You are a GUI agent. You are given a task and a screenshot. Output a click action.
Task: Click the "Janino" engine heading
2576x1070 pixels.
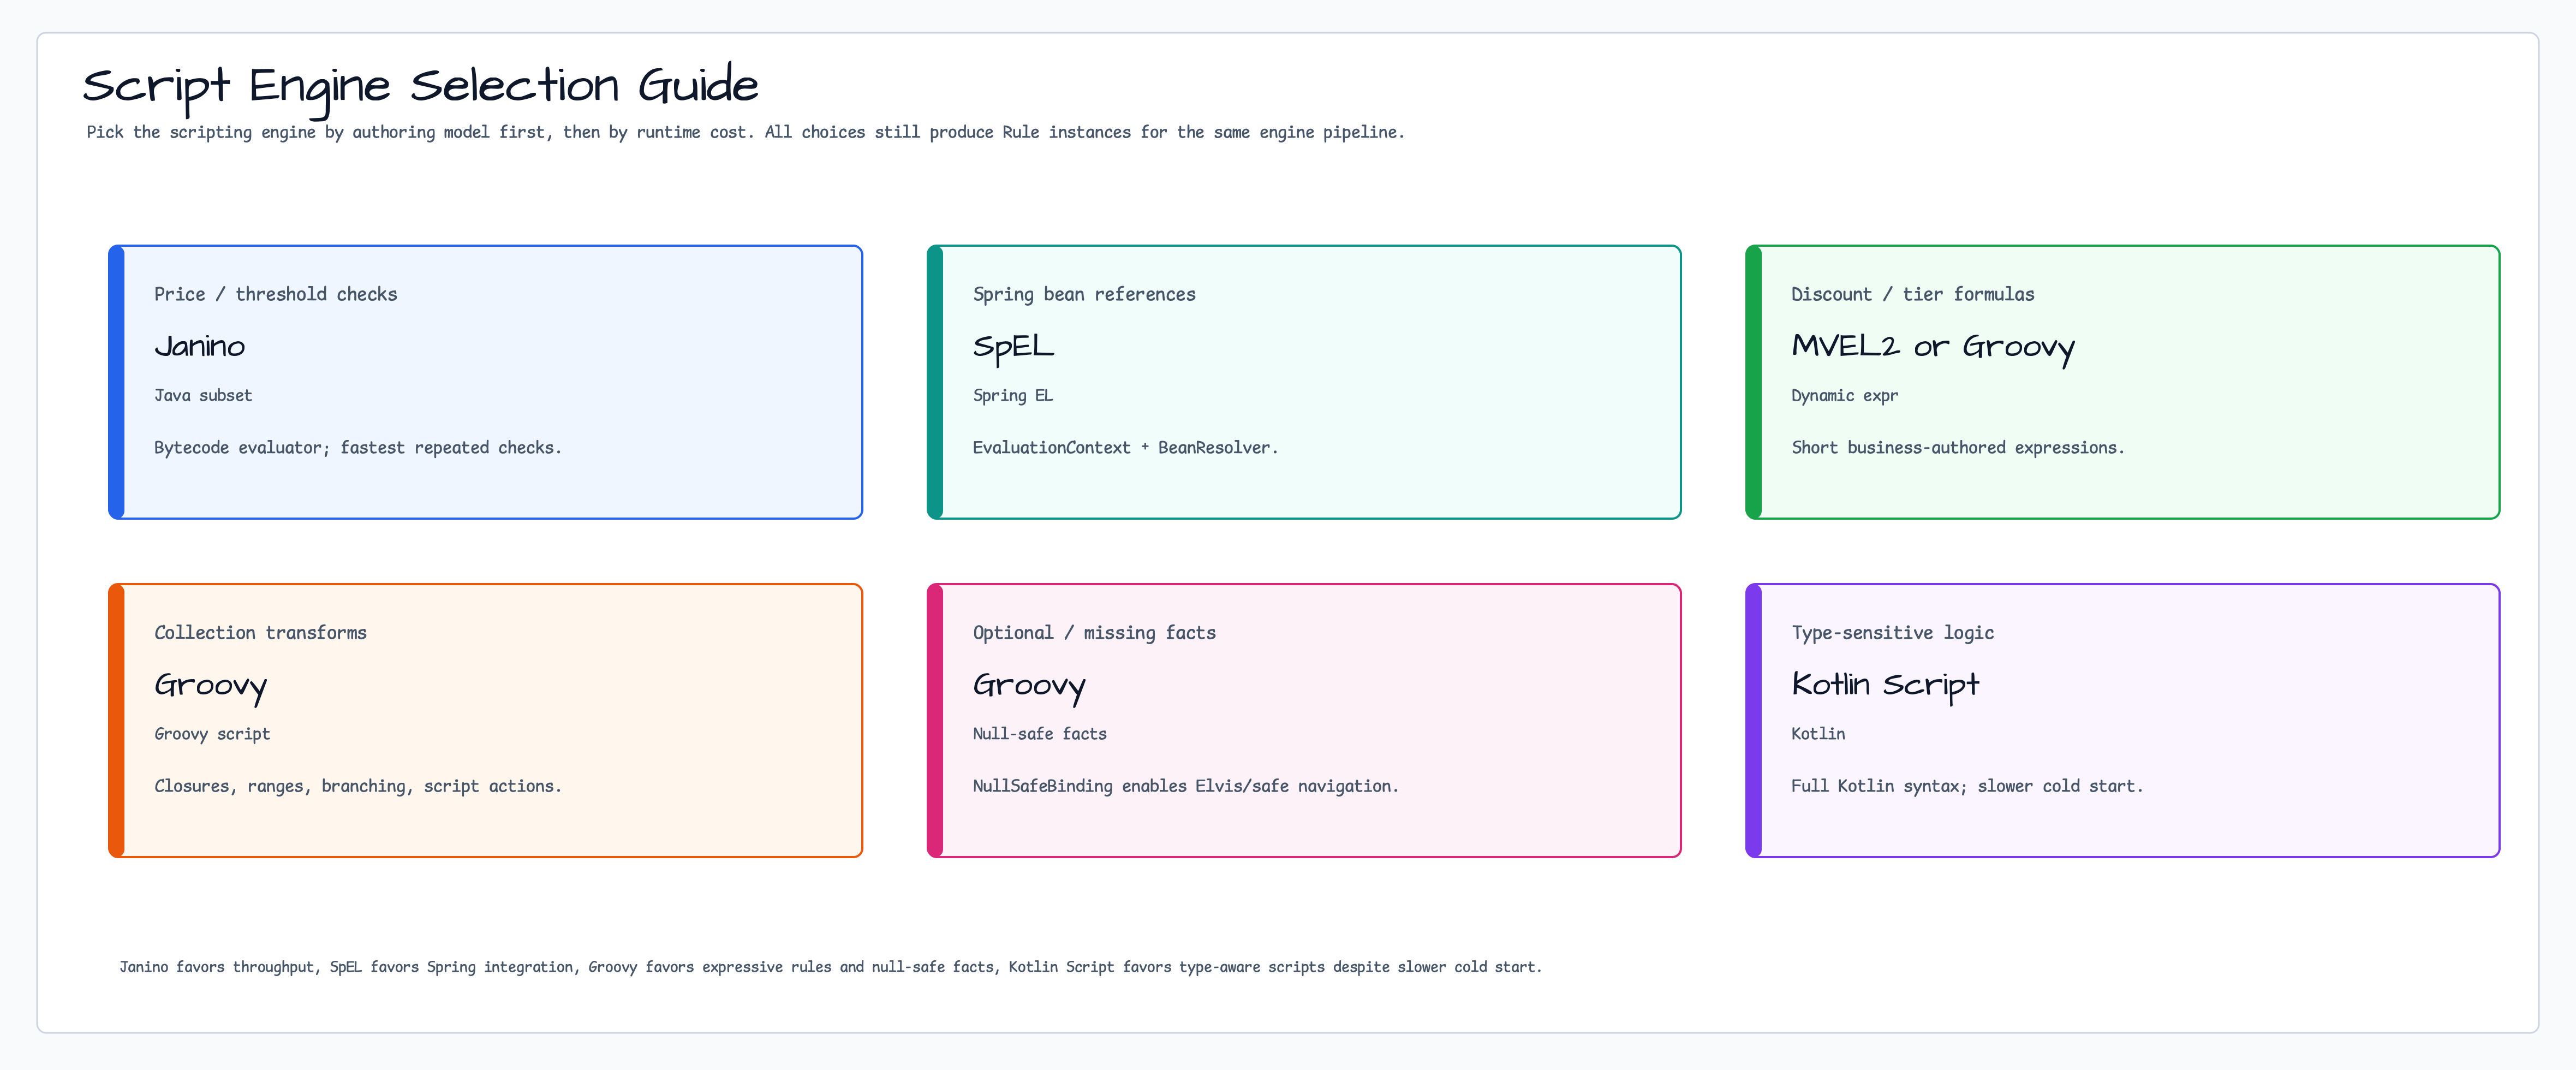[x=199, y=346]
